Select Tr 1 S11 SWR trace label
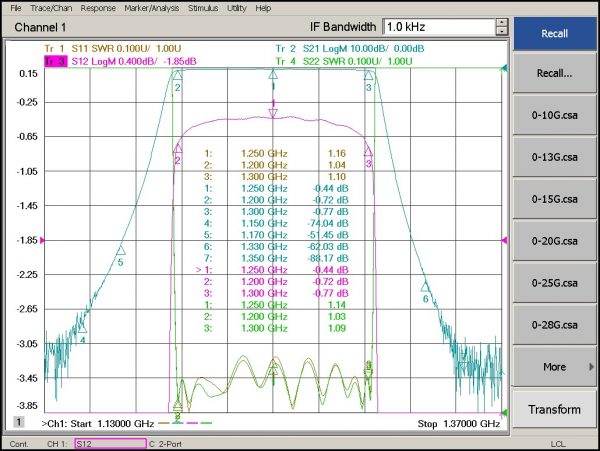 pos(113,49)
